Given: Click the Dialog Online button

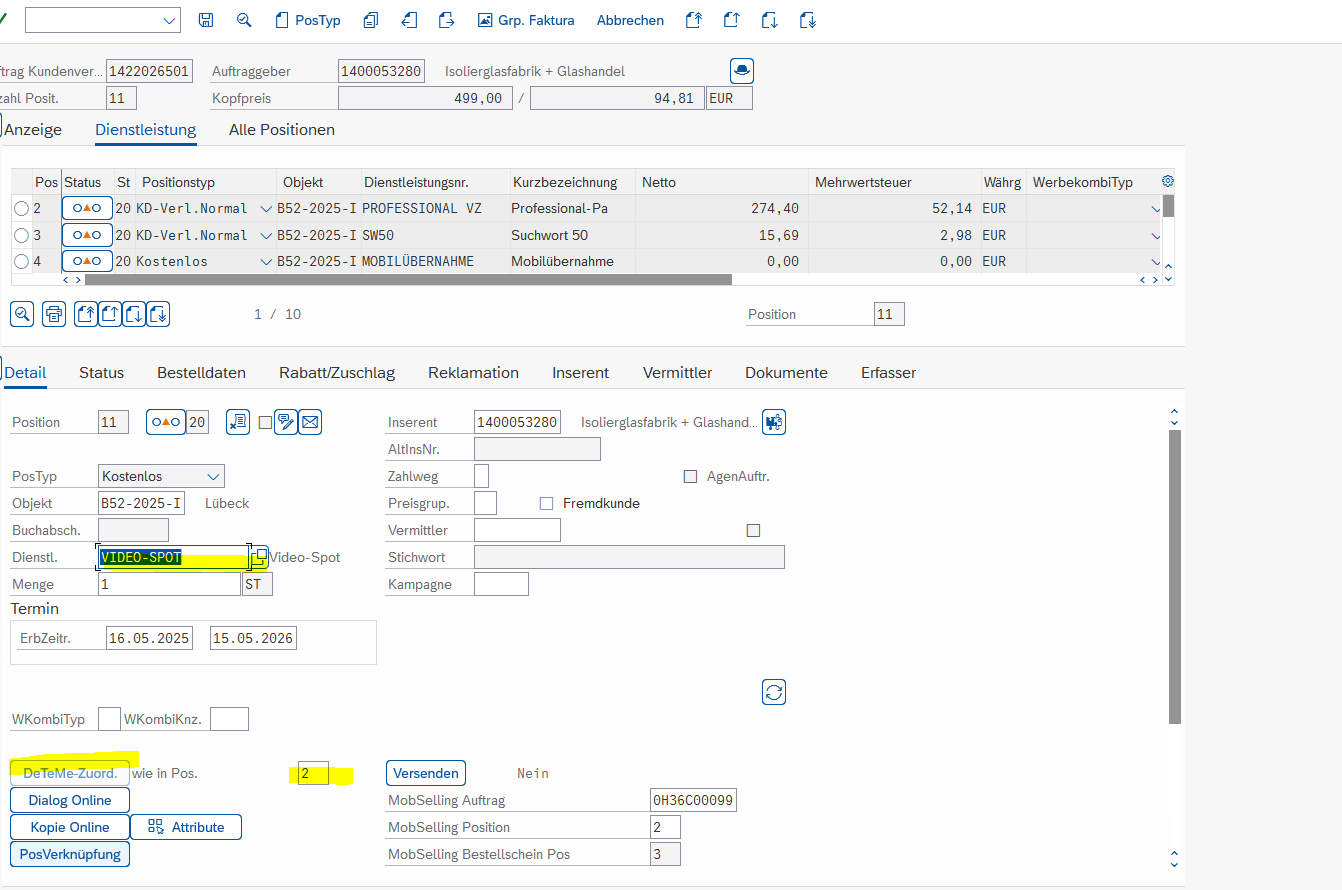Looking at the screenshot, I should pyautogui.click(x=70, y=800).
